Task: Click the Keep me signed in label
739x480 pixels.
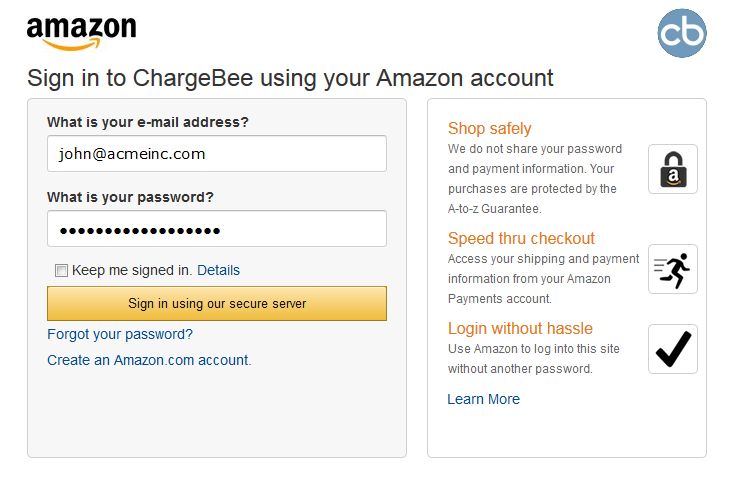Action: pos(132,270)
